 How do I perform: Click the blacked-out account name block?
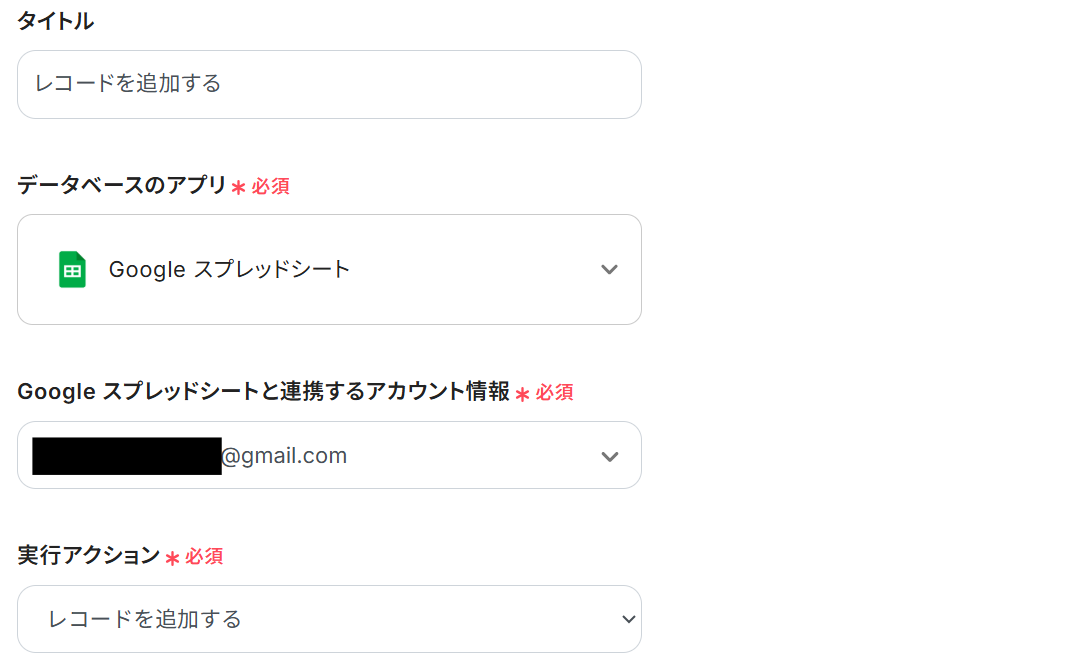click(x=126, y=456)
